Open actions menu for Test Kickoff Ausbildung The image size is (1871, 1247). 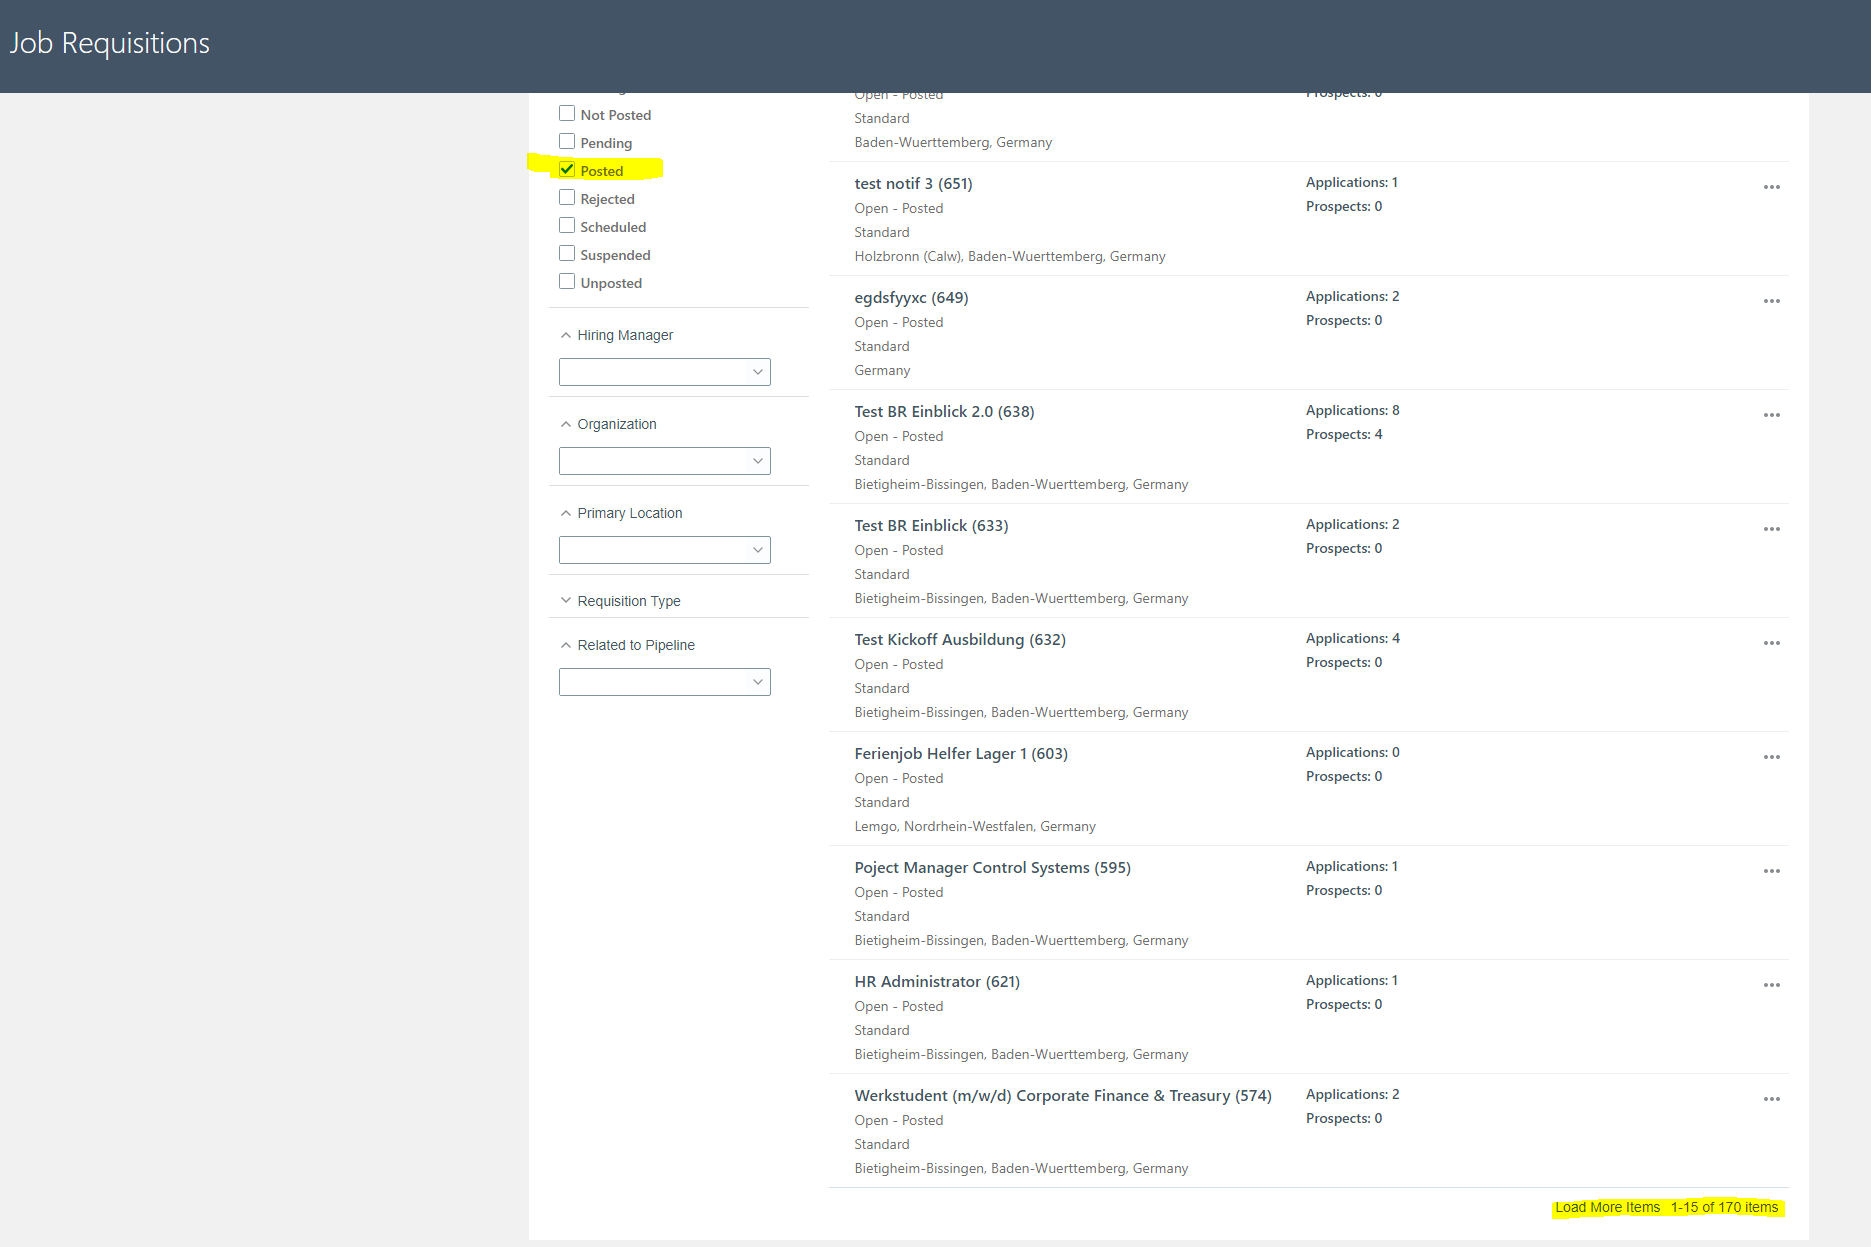pyautogui.click(x=1771, y=643)
